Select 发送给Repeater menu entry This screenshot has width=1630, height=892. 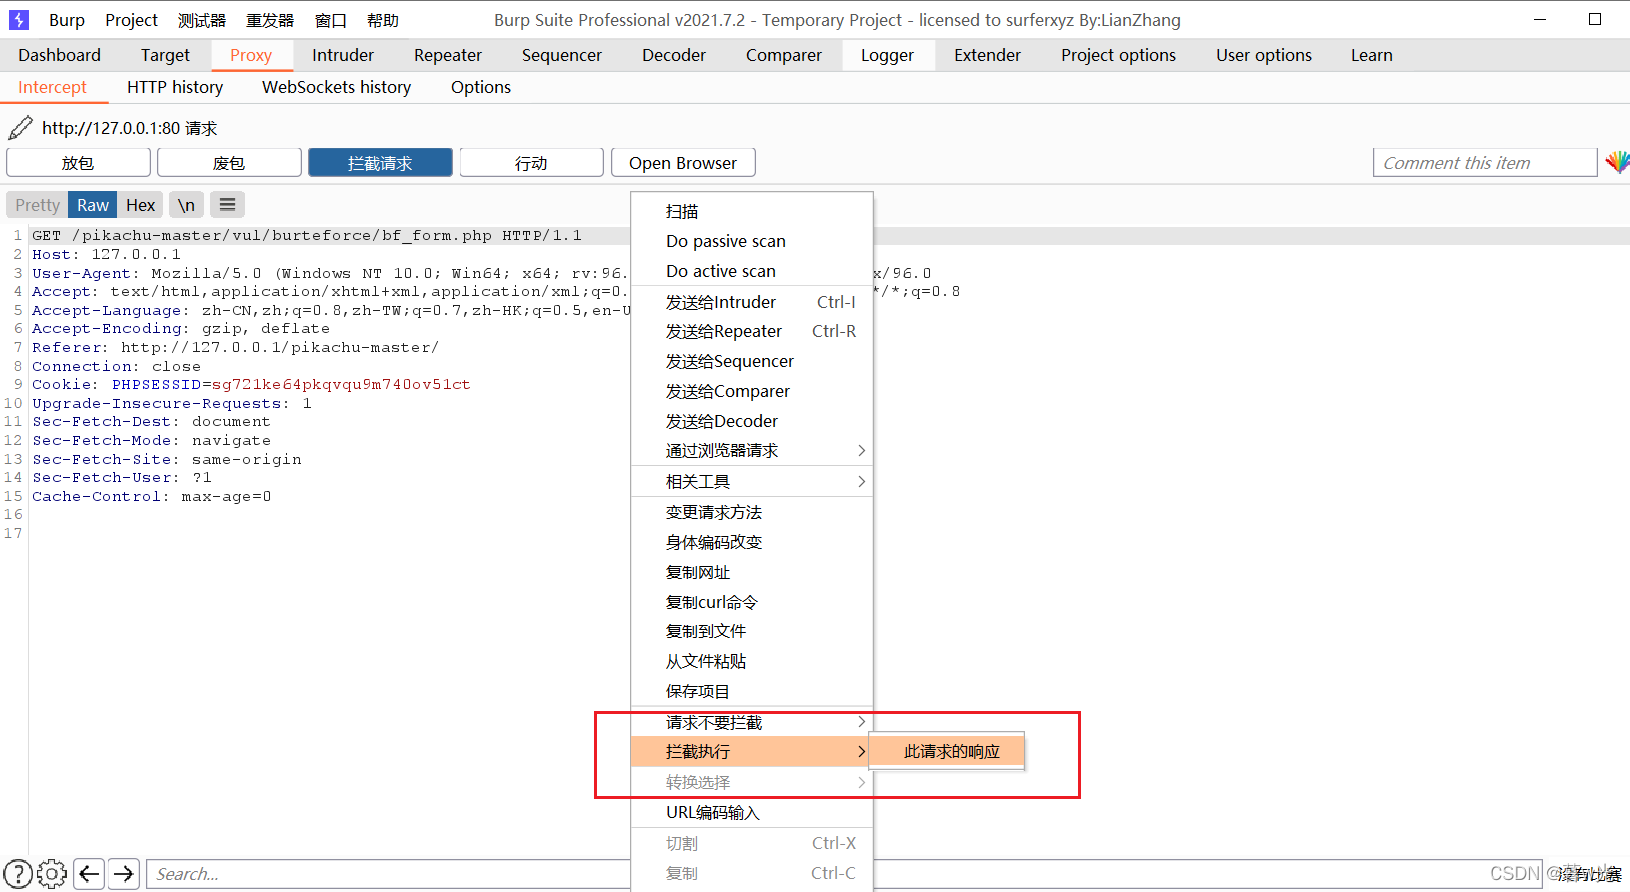(x=752, y=331)
